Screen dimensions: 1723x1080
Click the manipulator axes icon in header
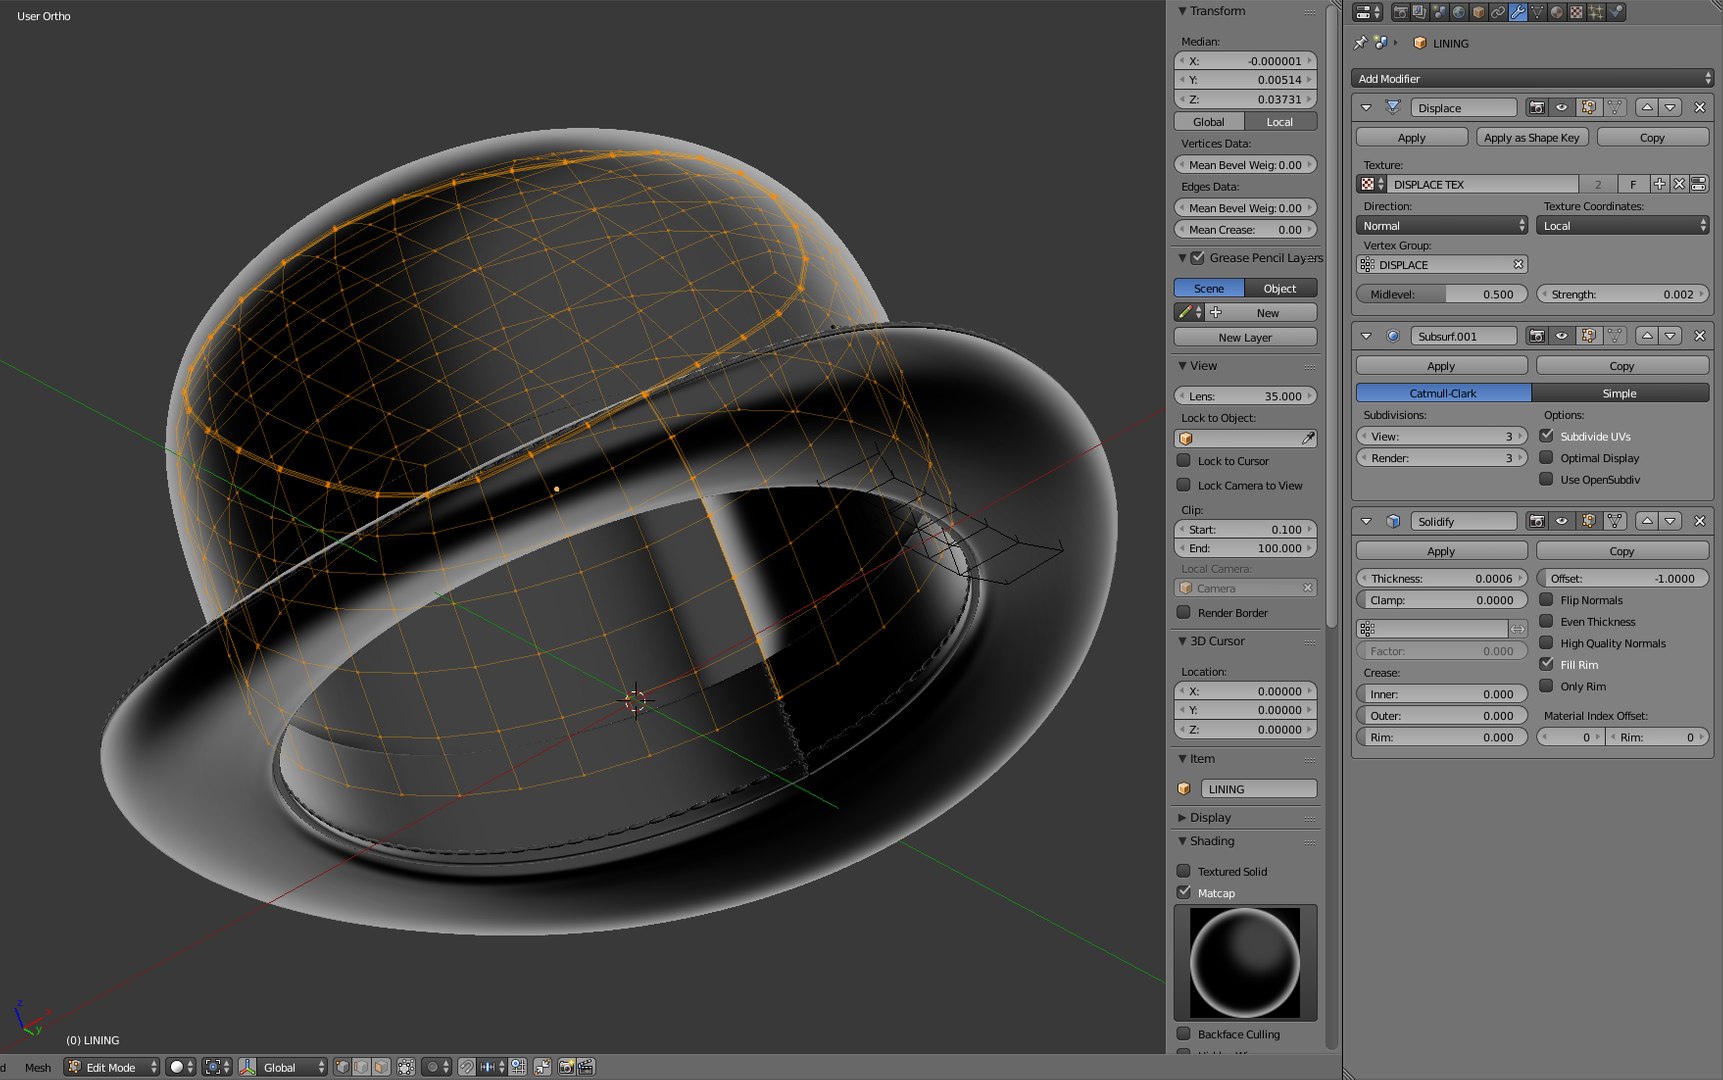(247, 1067)
